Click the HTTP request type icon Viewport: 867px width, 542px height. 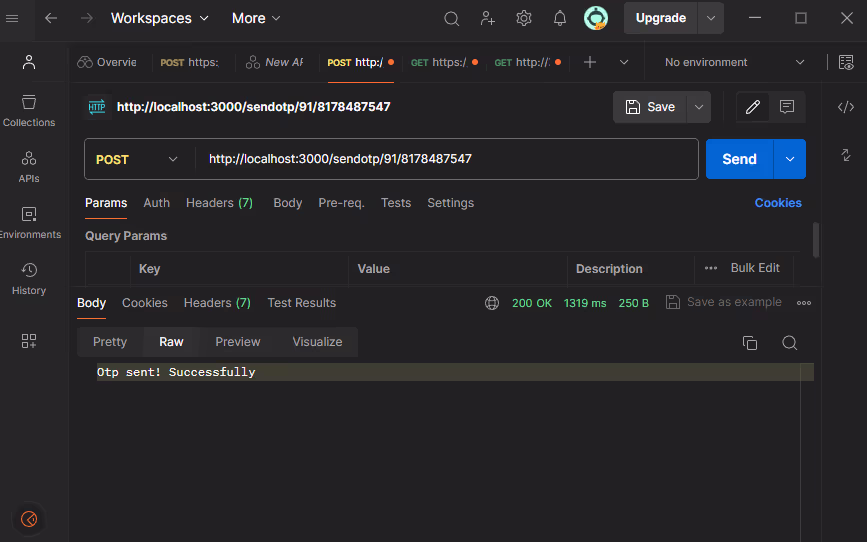97,107
